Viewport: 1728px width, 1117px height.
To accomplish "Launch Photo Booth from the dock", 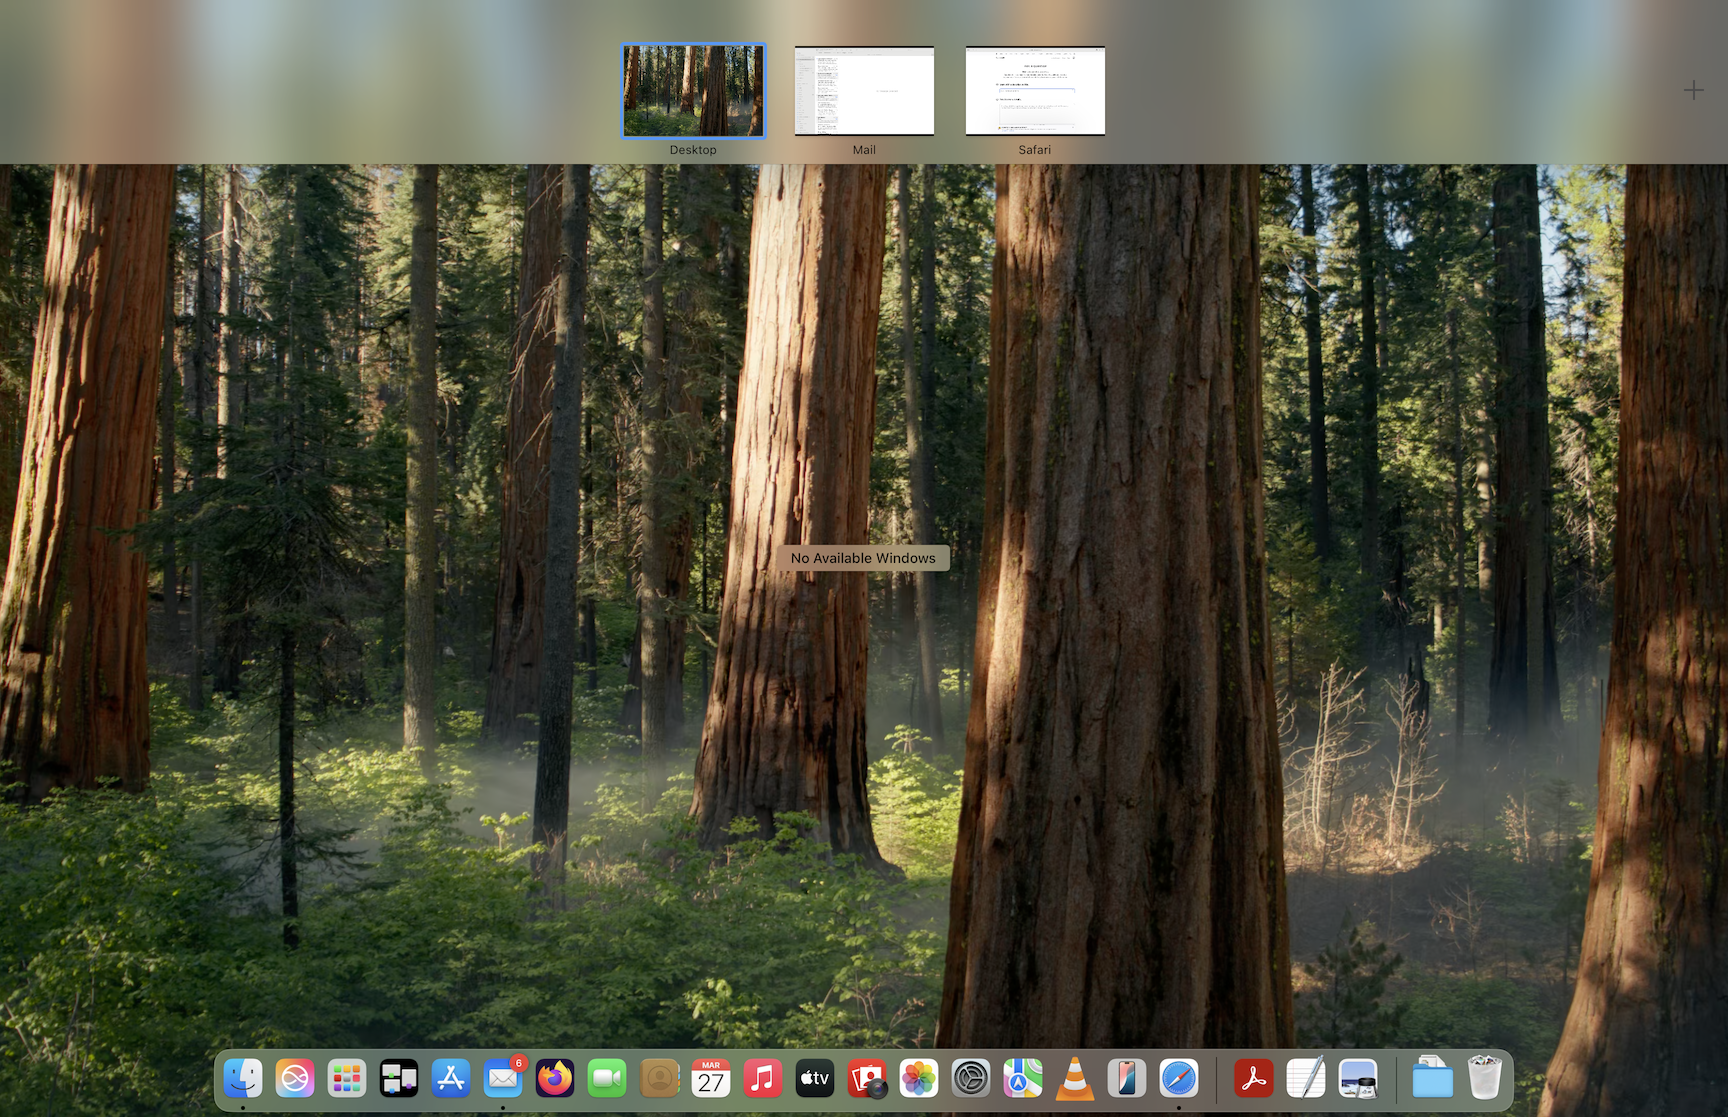I will (867, 1079).
